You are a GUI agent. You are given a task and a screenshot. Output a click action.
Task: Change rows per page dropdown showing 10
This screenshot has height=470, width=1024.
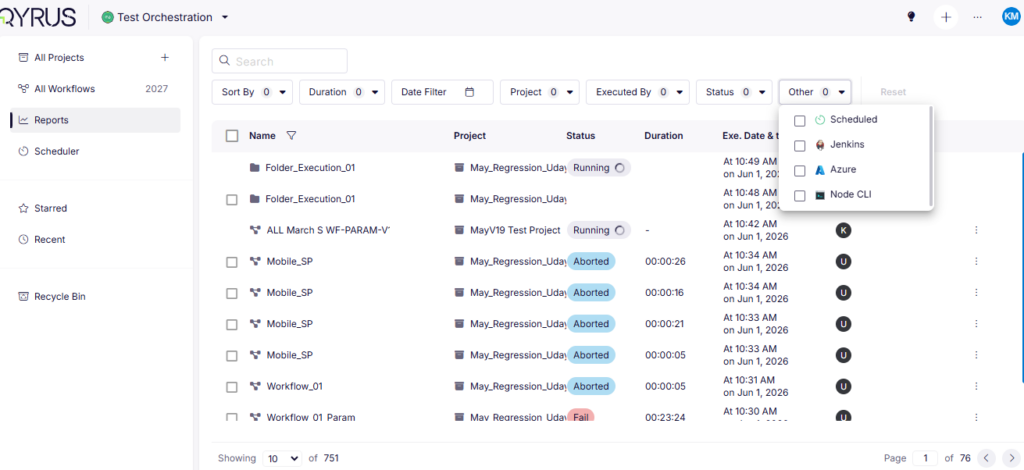tap(283, 458)
